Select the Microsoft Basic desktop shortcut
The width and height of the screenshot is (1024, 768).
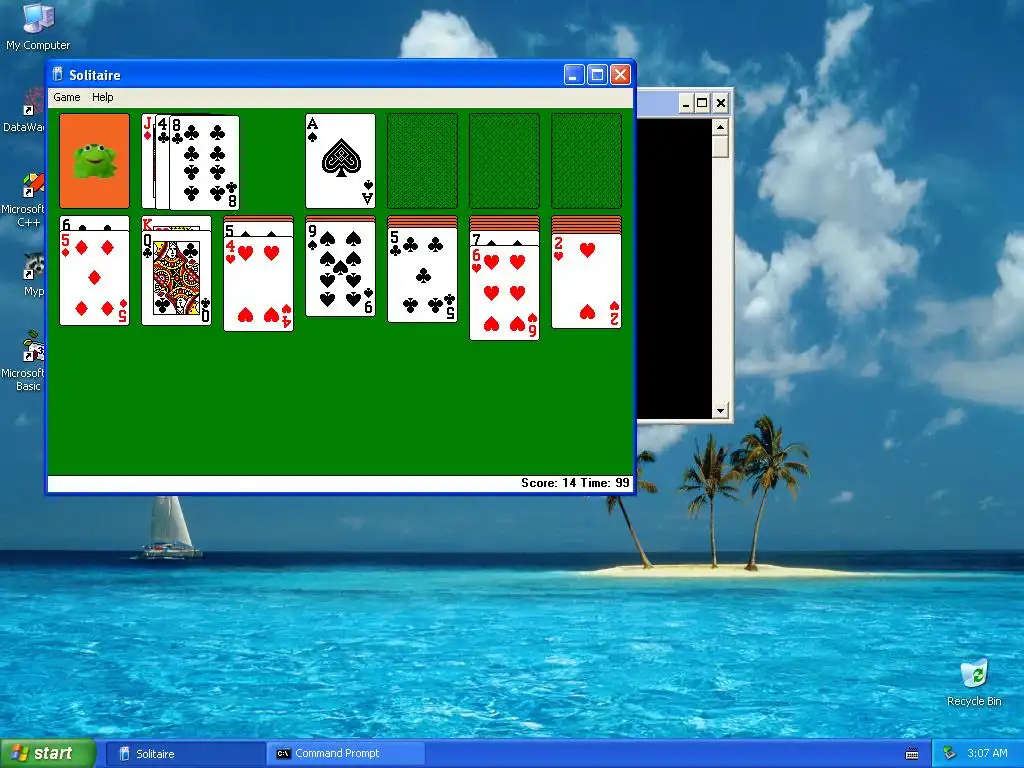point(24,361)
